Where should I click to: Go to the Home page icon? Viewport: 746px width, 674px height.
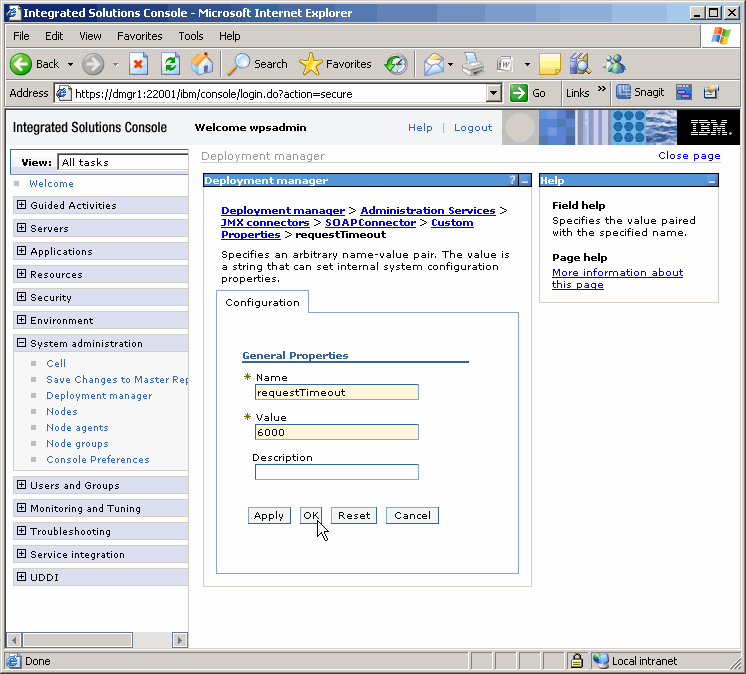click(202, 64)
